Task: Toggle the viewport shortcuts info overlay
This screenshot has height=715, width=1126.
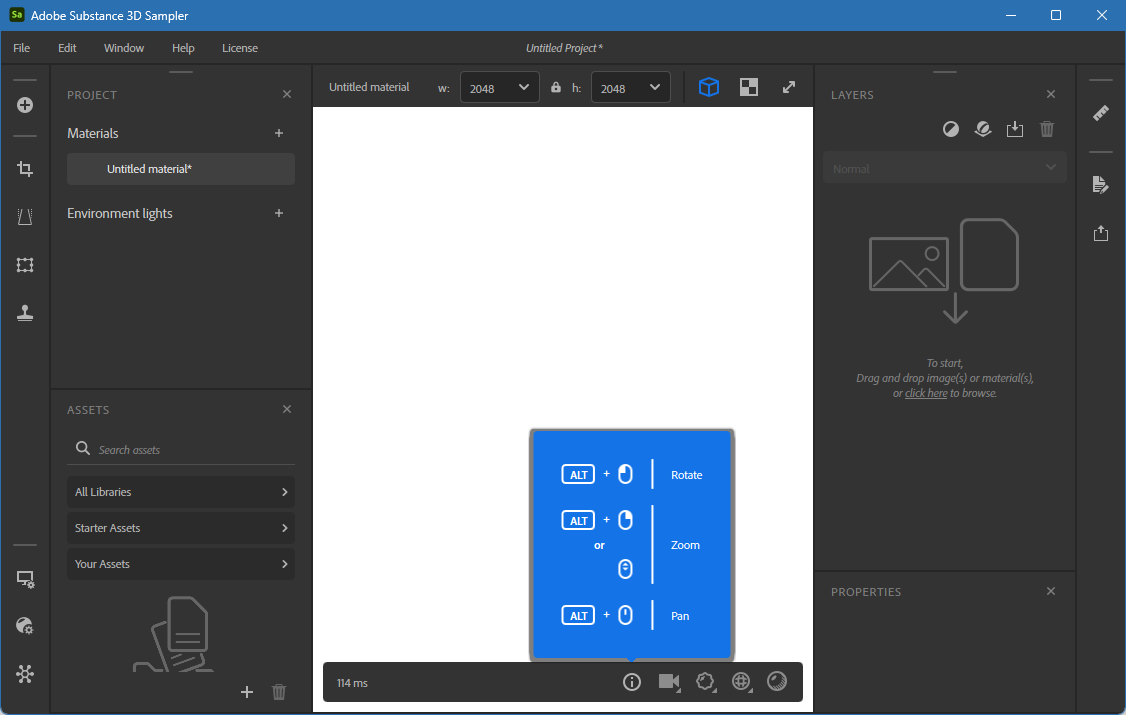Action: click(x=632, y=682)
